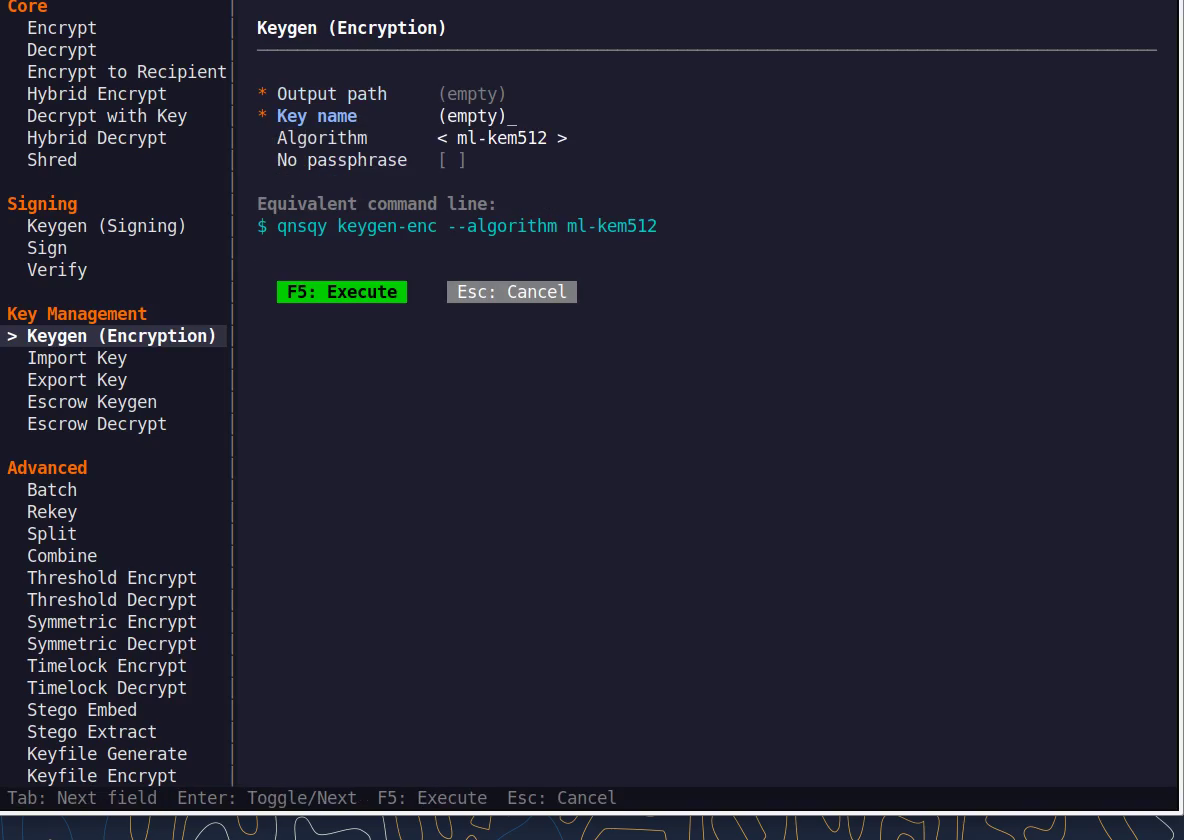
Task: Select Decrypt in the Core section
Action: coord(62,50)
